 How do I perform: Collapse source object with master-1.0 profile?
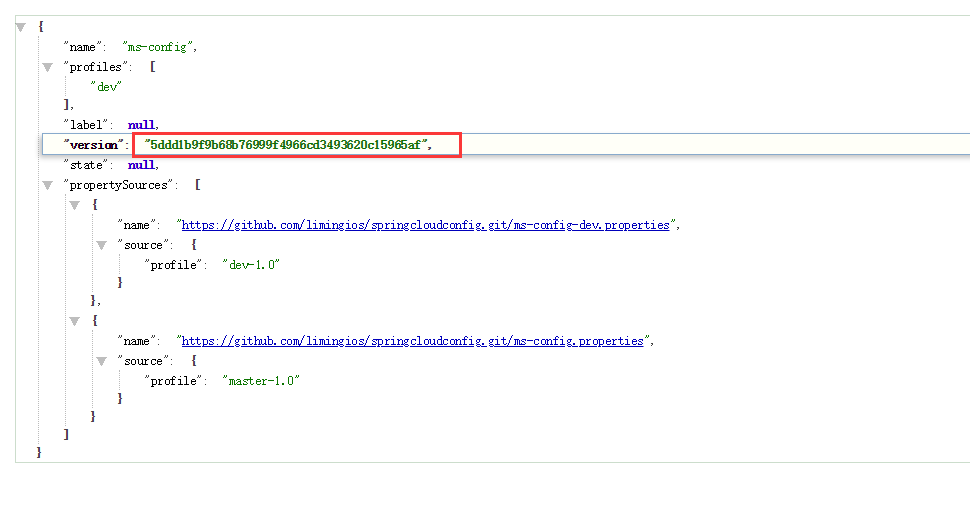coord(102,361)
